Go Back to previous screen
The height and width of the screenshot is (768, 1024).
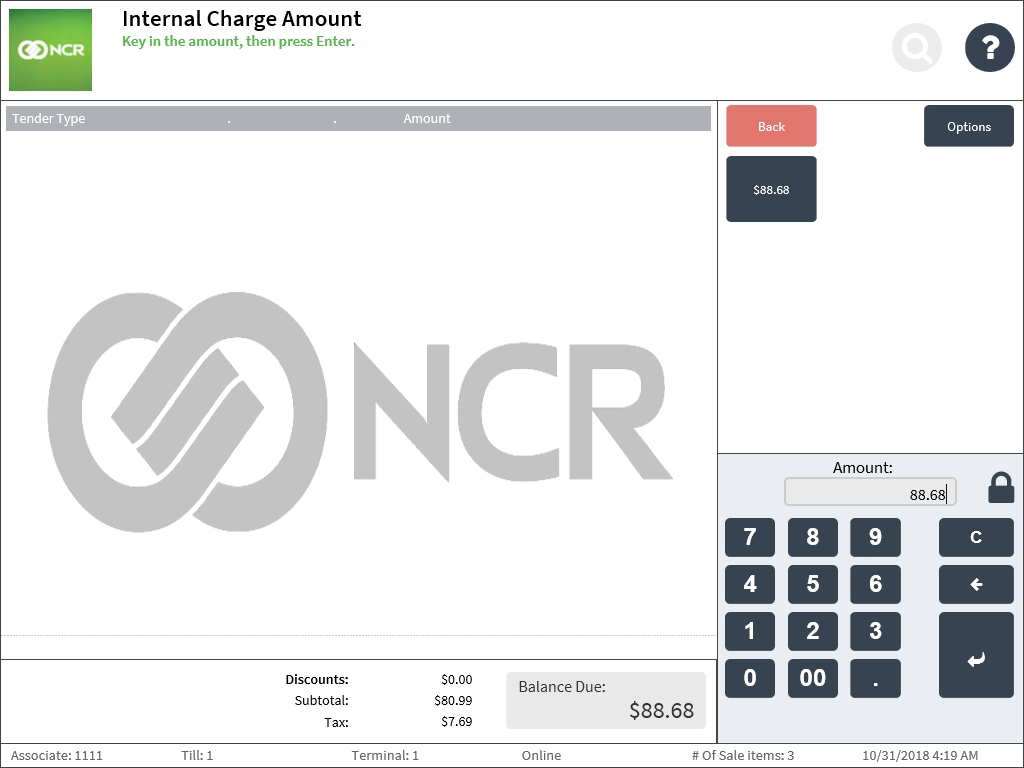coord(771,126)
